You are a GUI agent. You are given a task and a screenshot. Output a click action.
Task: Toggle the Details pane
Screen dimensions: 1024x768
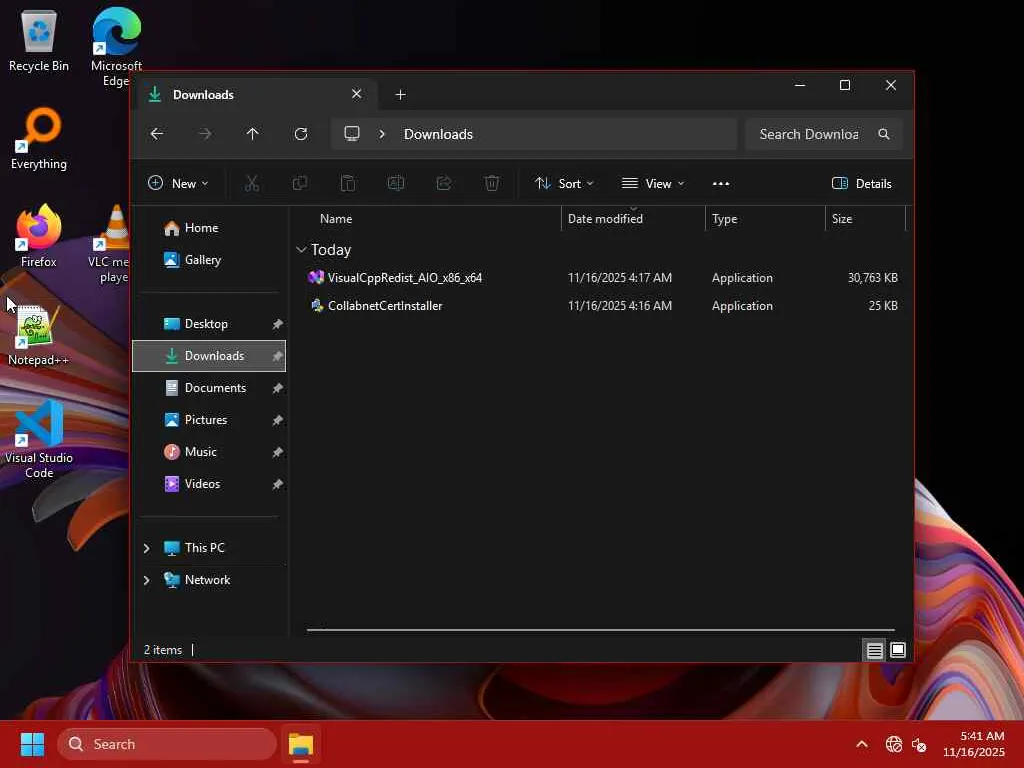861,184
